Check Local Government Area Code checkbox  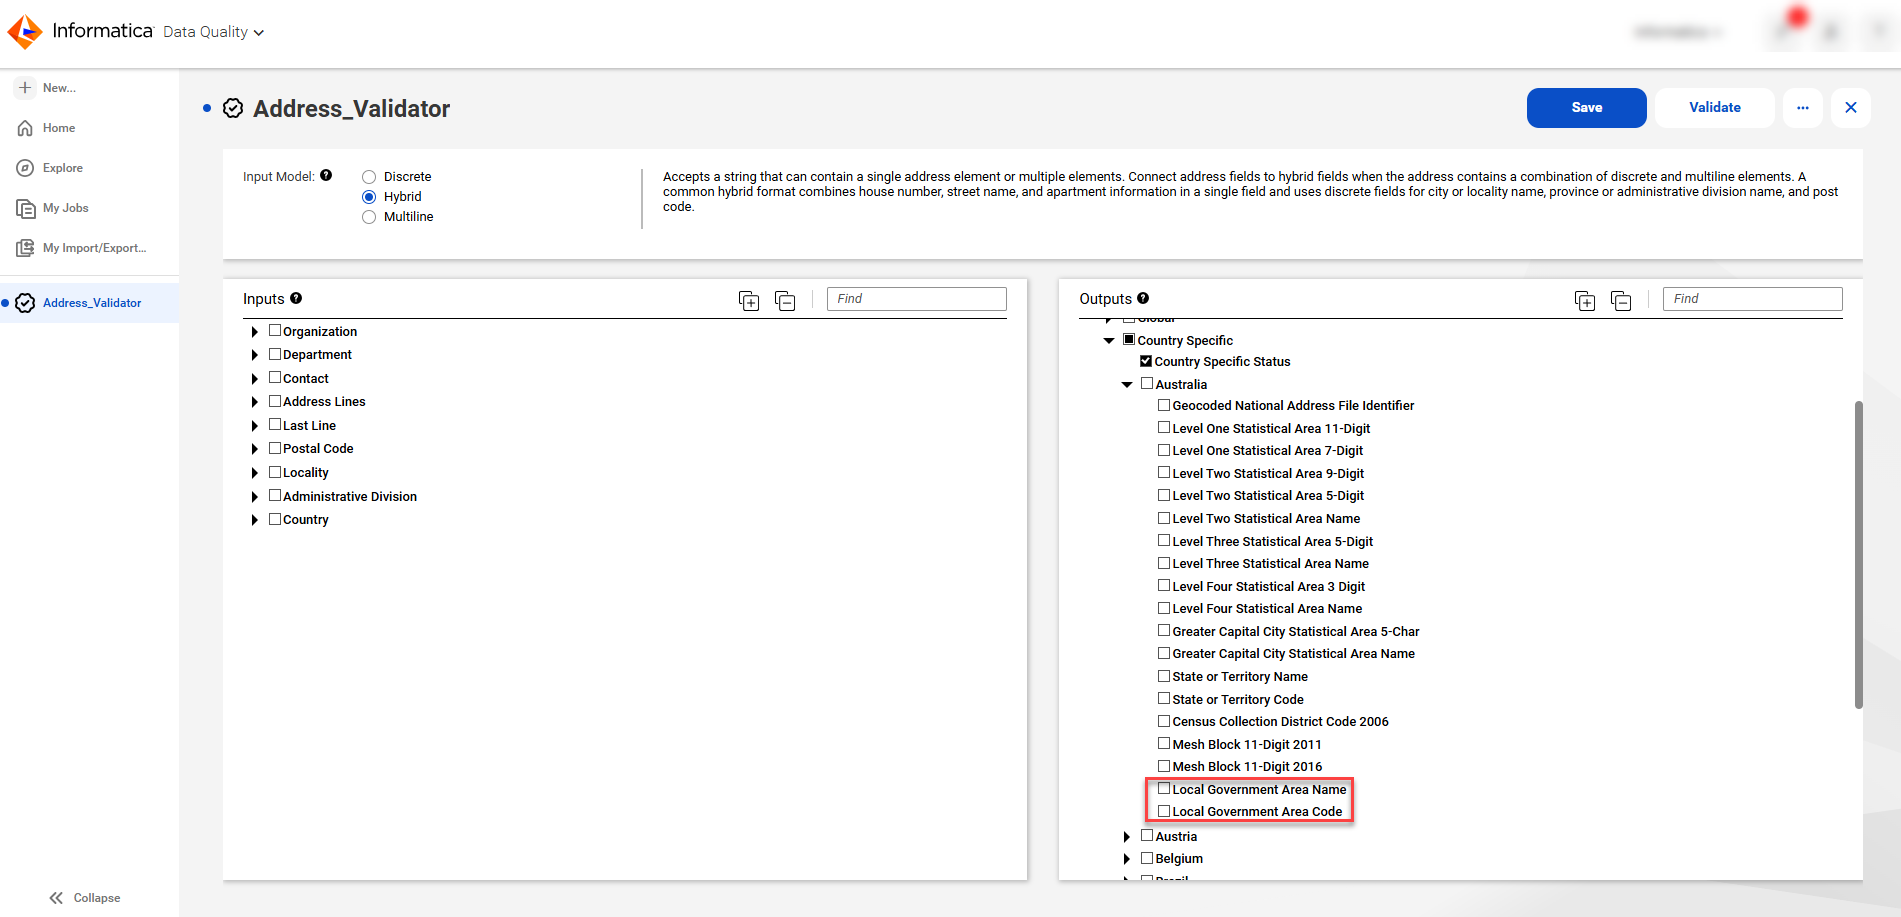pos(1164,810)
